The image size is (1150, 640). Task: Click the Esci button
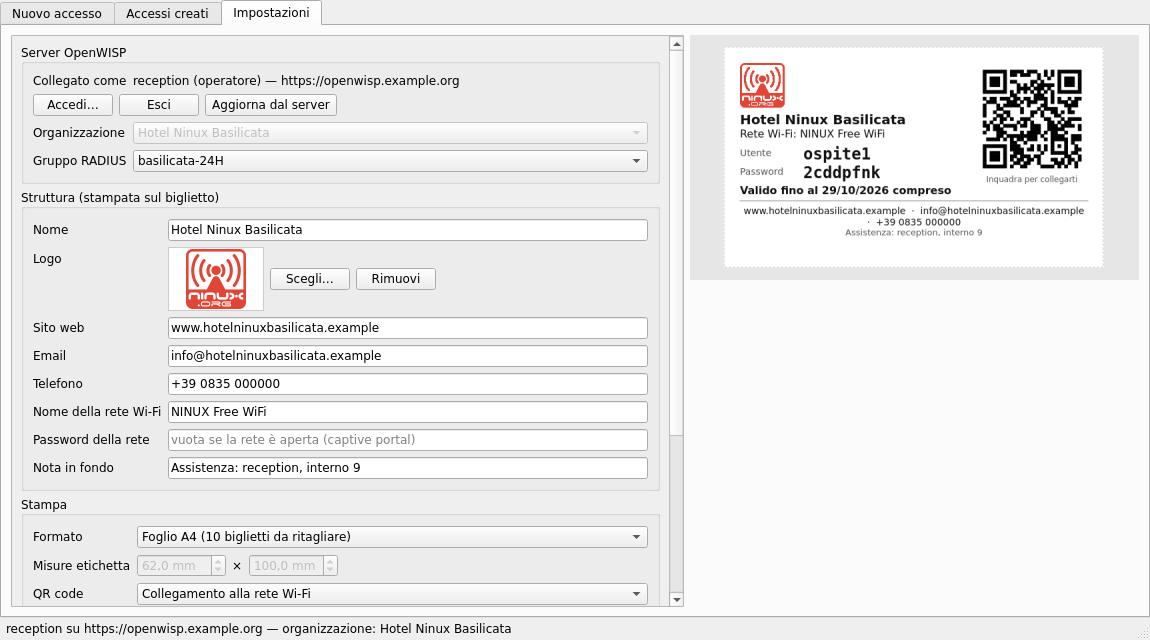point(158,105)
